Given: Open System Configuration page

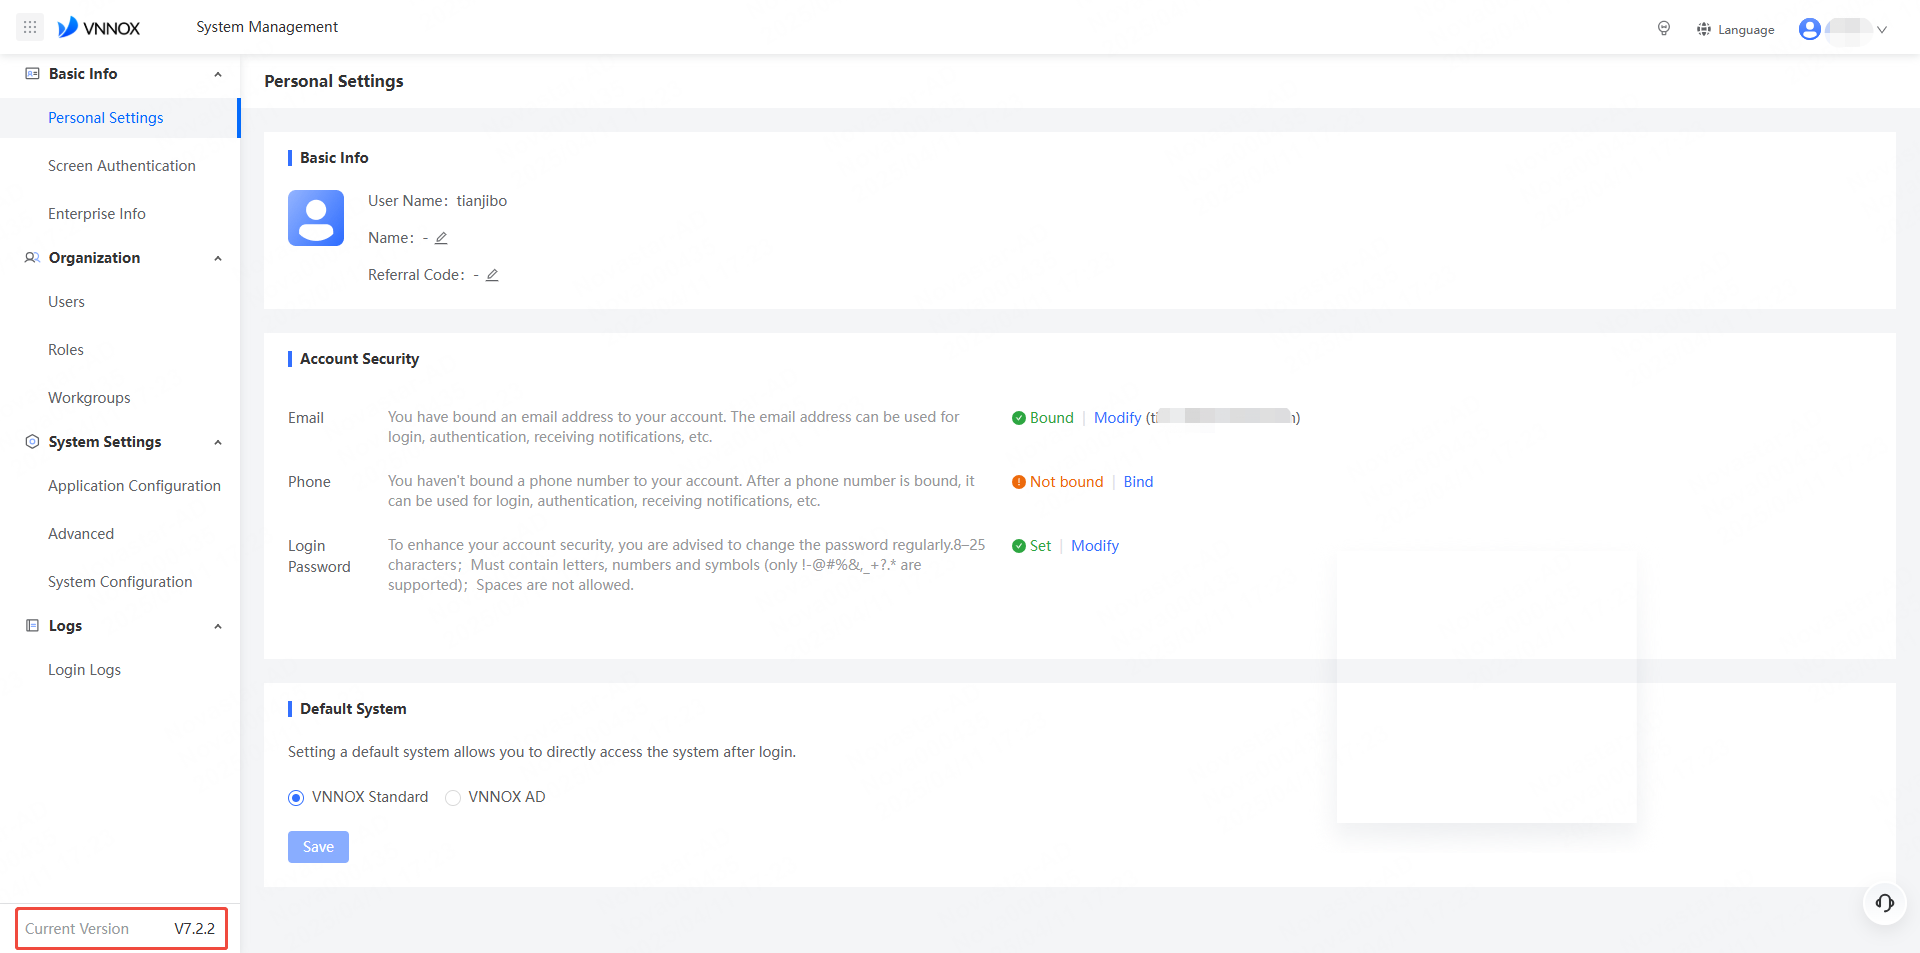Looking at the screenshot, I should click(120, 582).
